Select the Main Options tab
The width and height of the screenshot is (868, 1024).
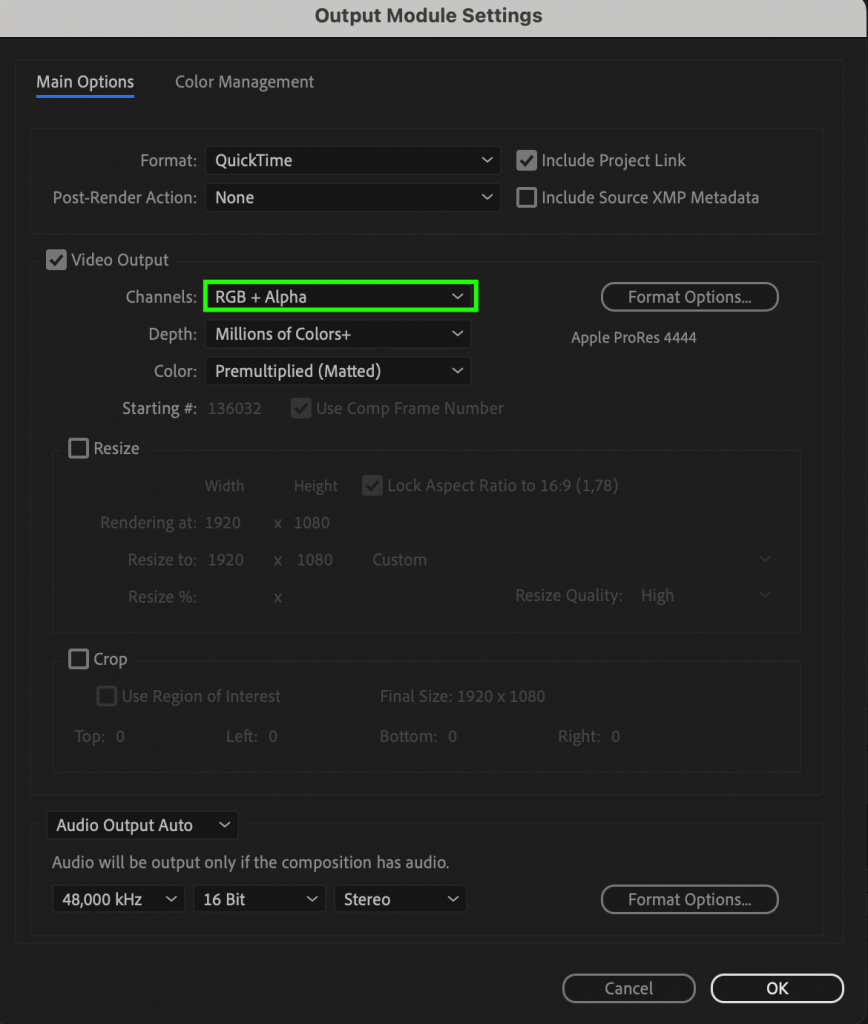(84, 82)
